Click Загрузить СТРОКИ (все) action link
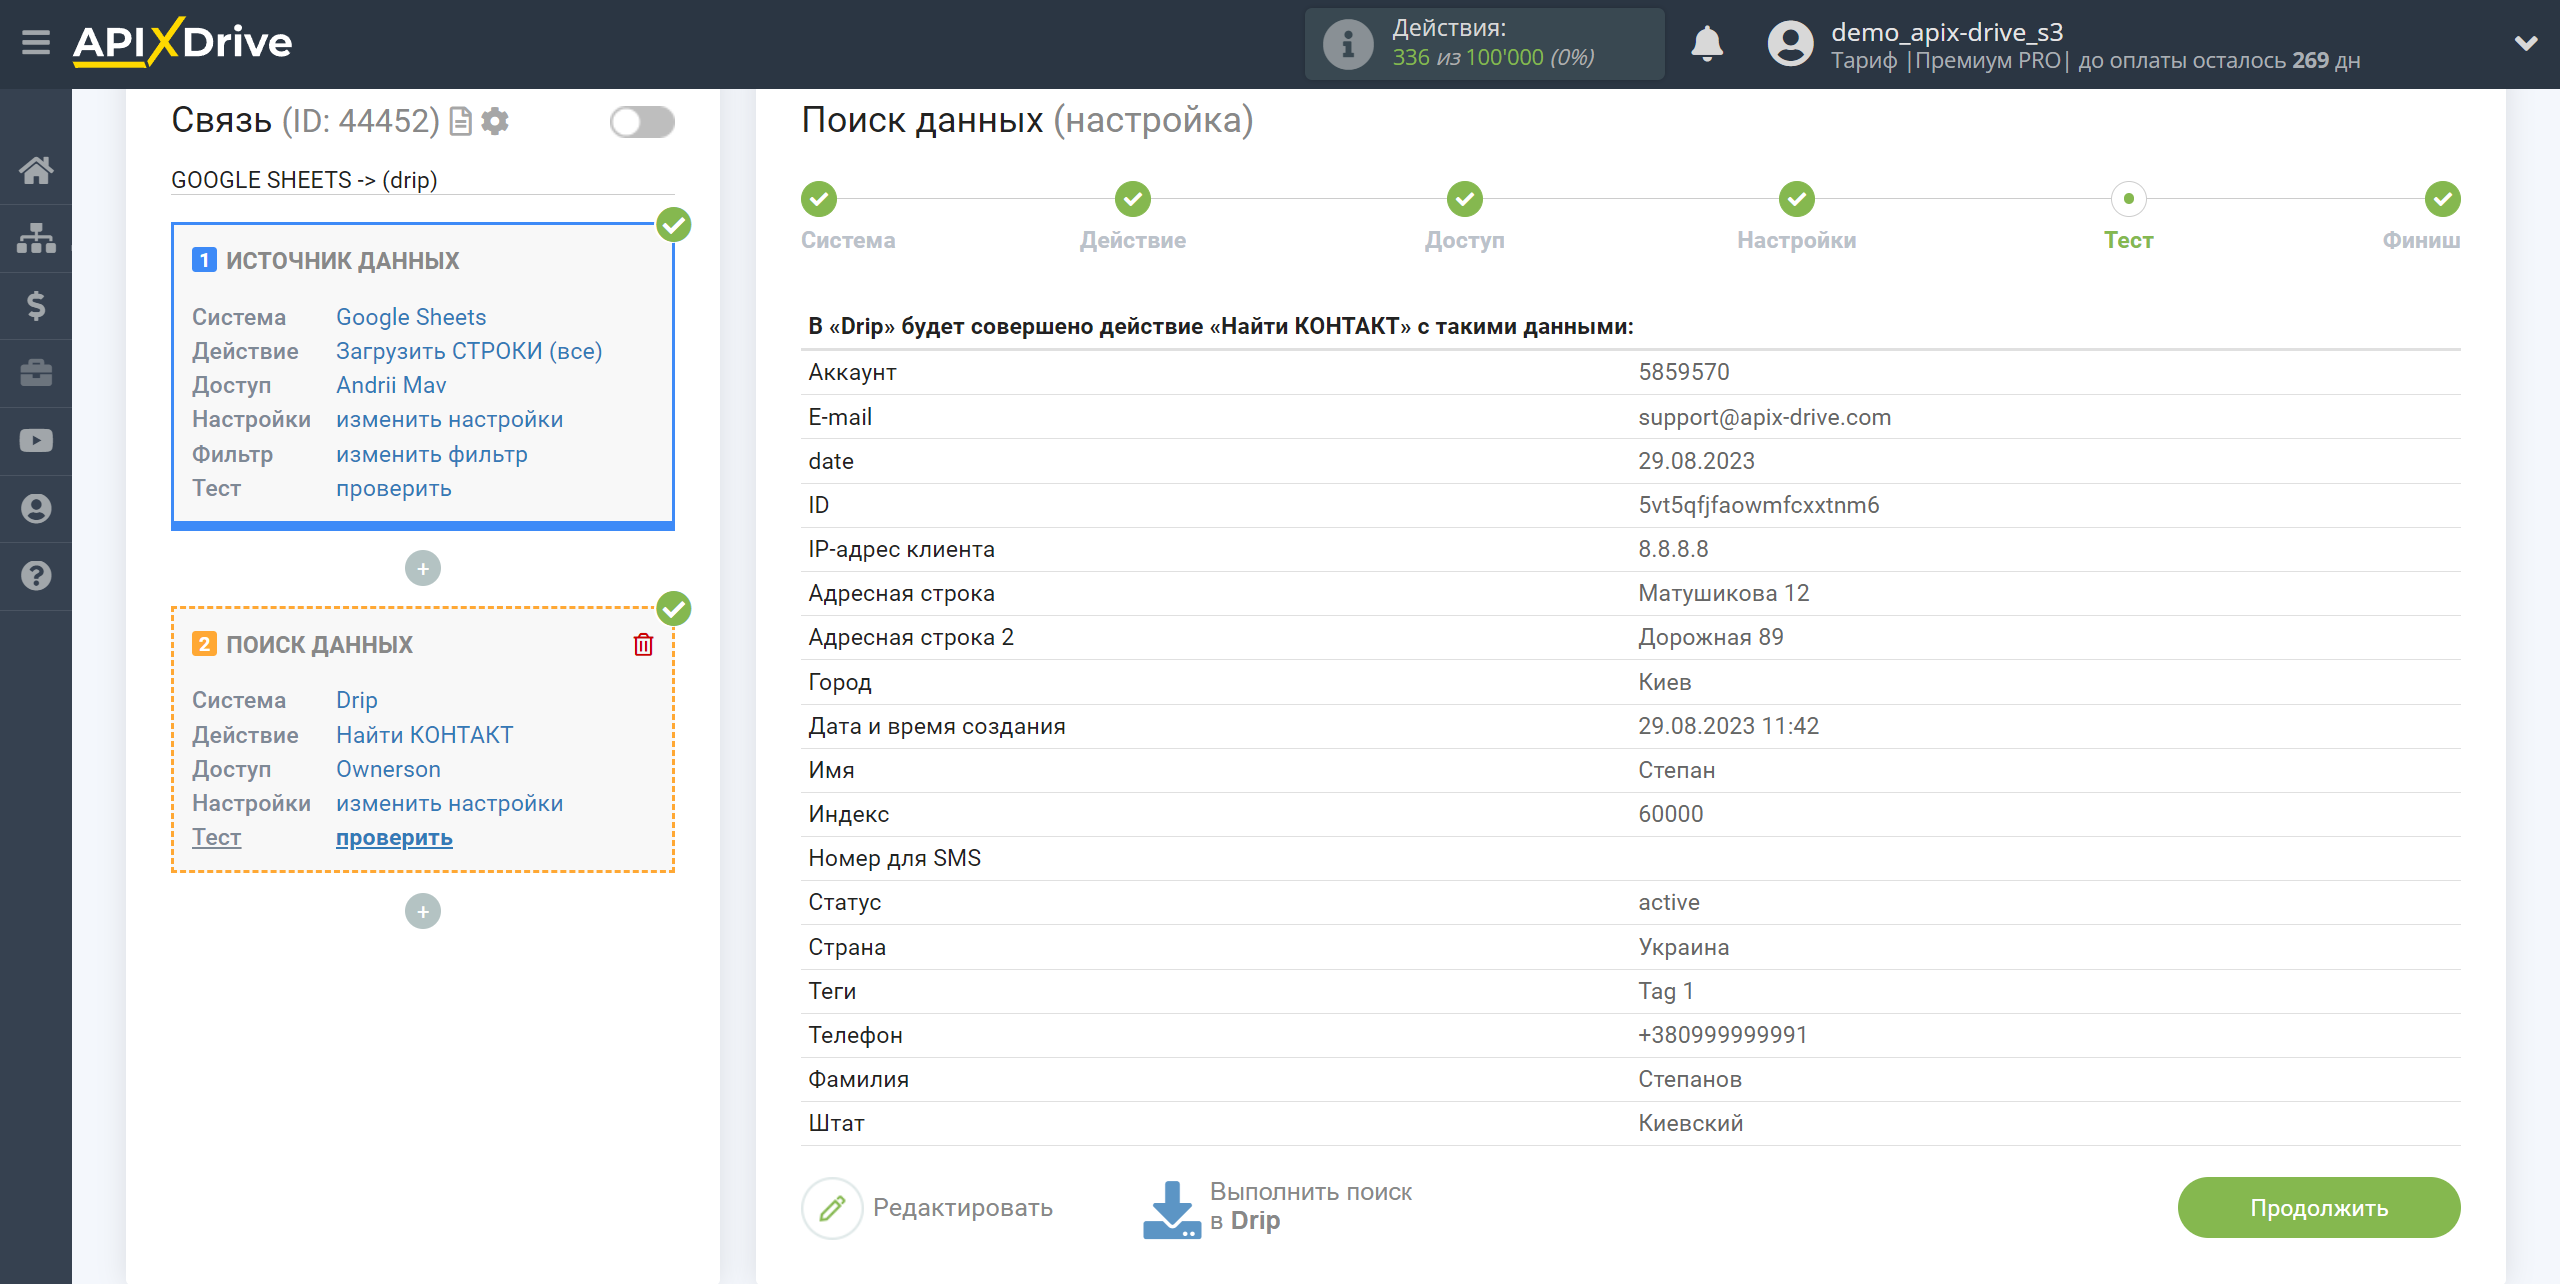Screen dimensions: 2560x1284 (469, 351)
